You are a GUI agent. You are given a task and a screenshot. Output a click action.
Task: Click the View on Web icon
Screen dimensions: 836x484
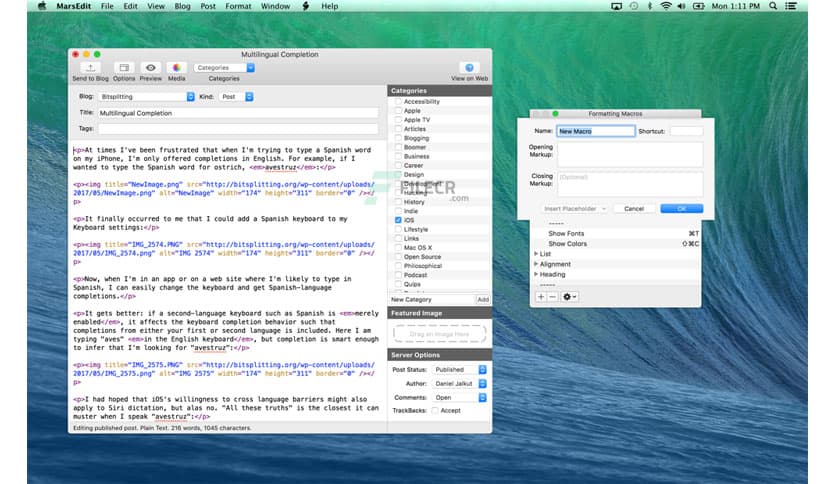(x=469, y=68)
